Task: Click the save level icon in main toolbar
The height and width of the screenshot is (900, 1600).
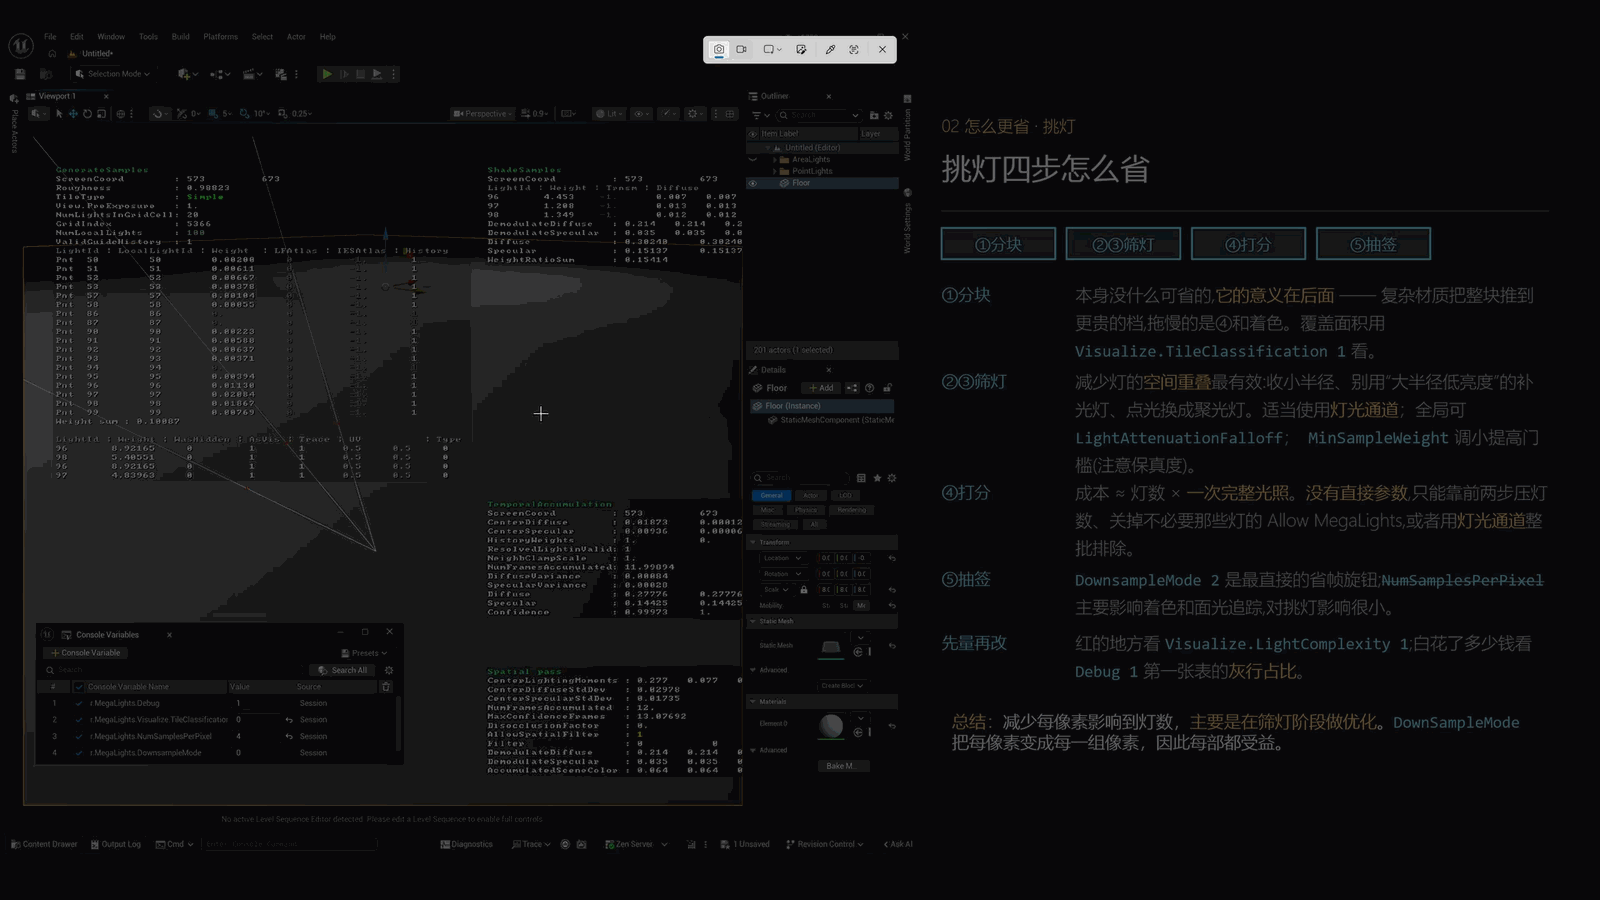Action: (20, 74)
